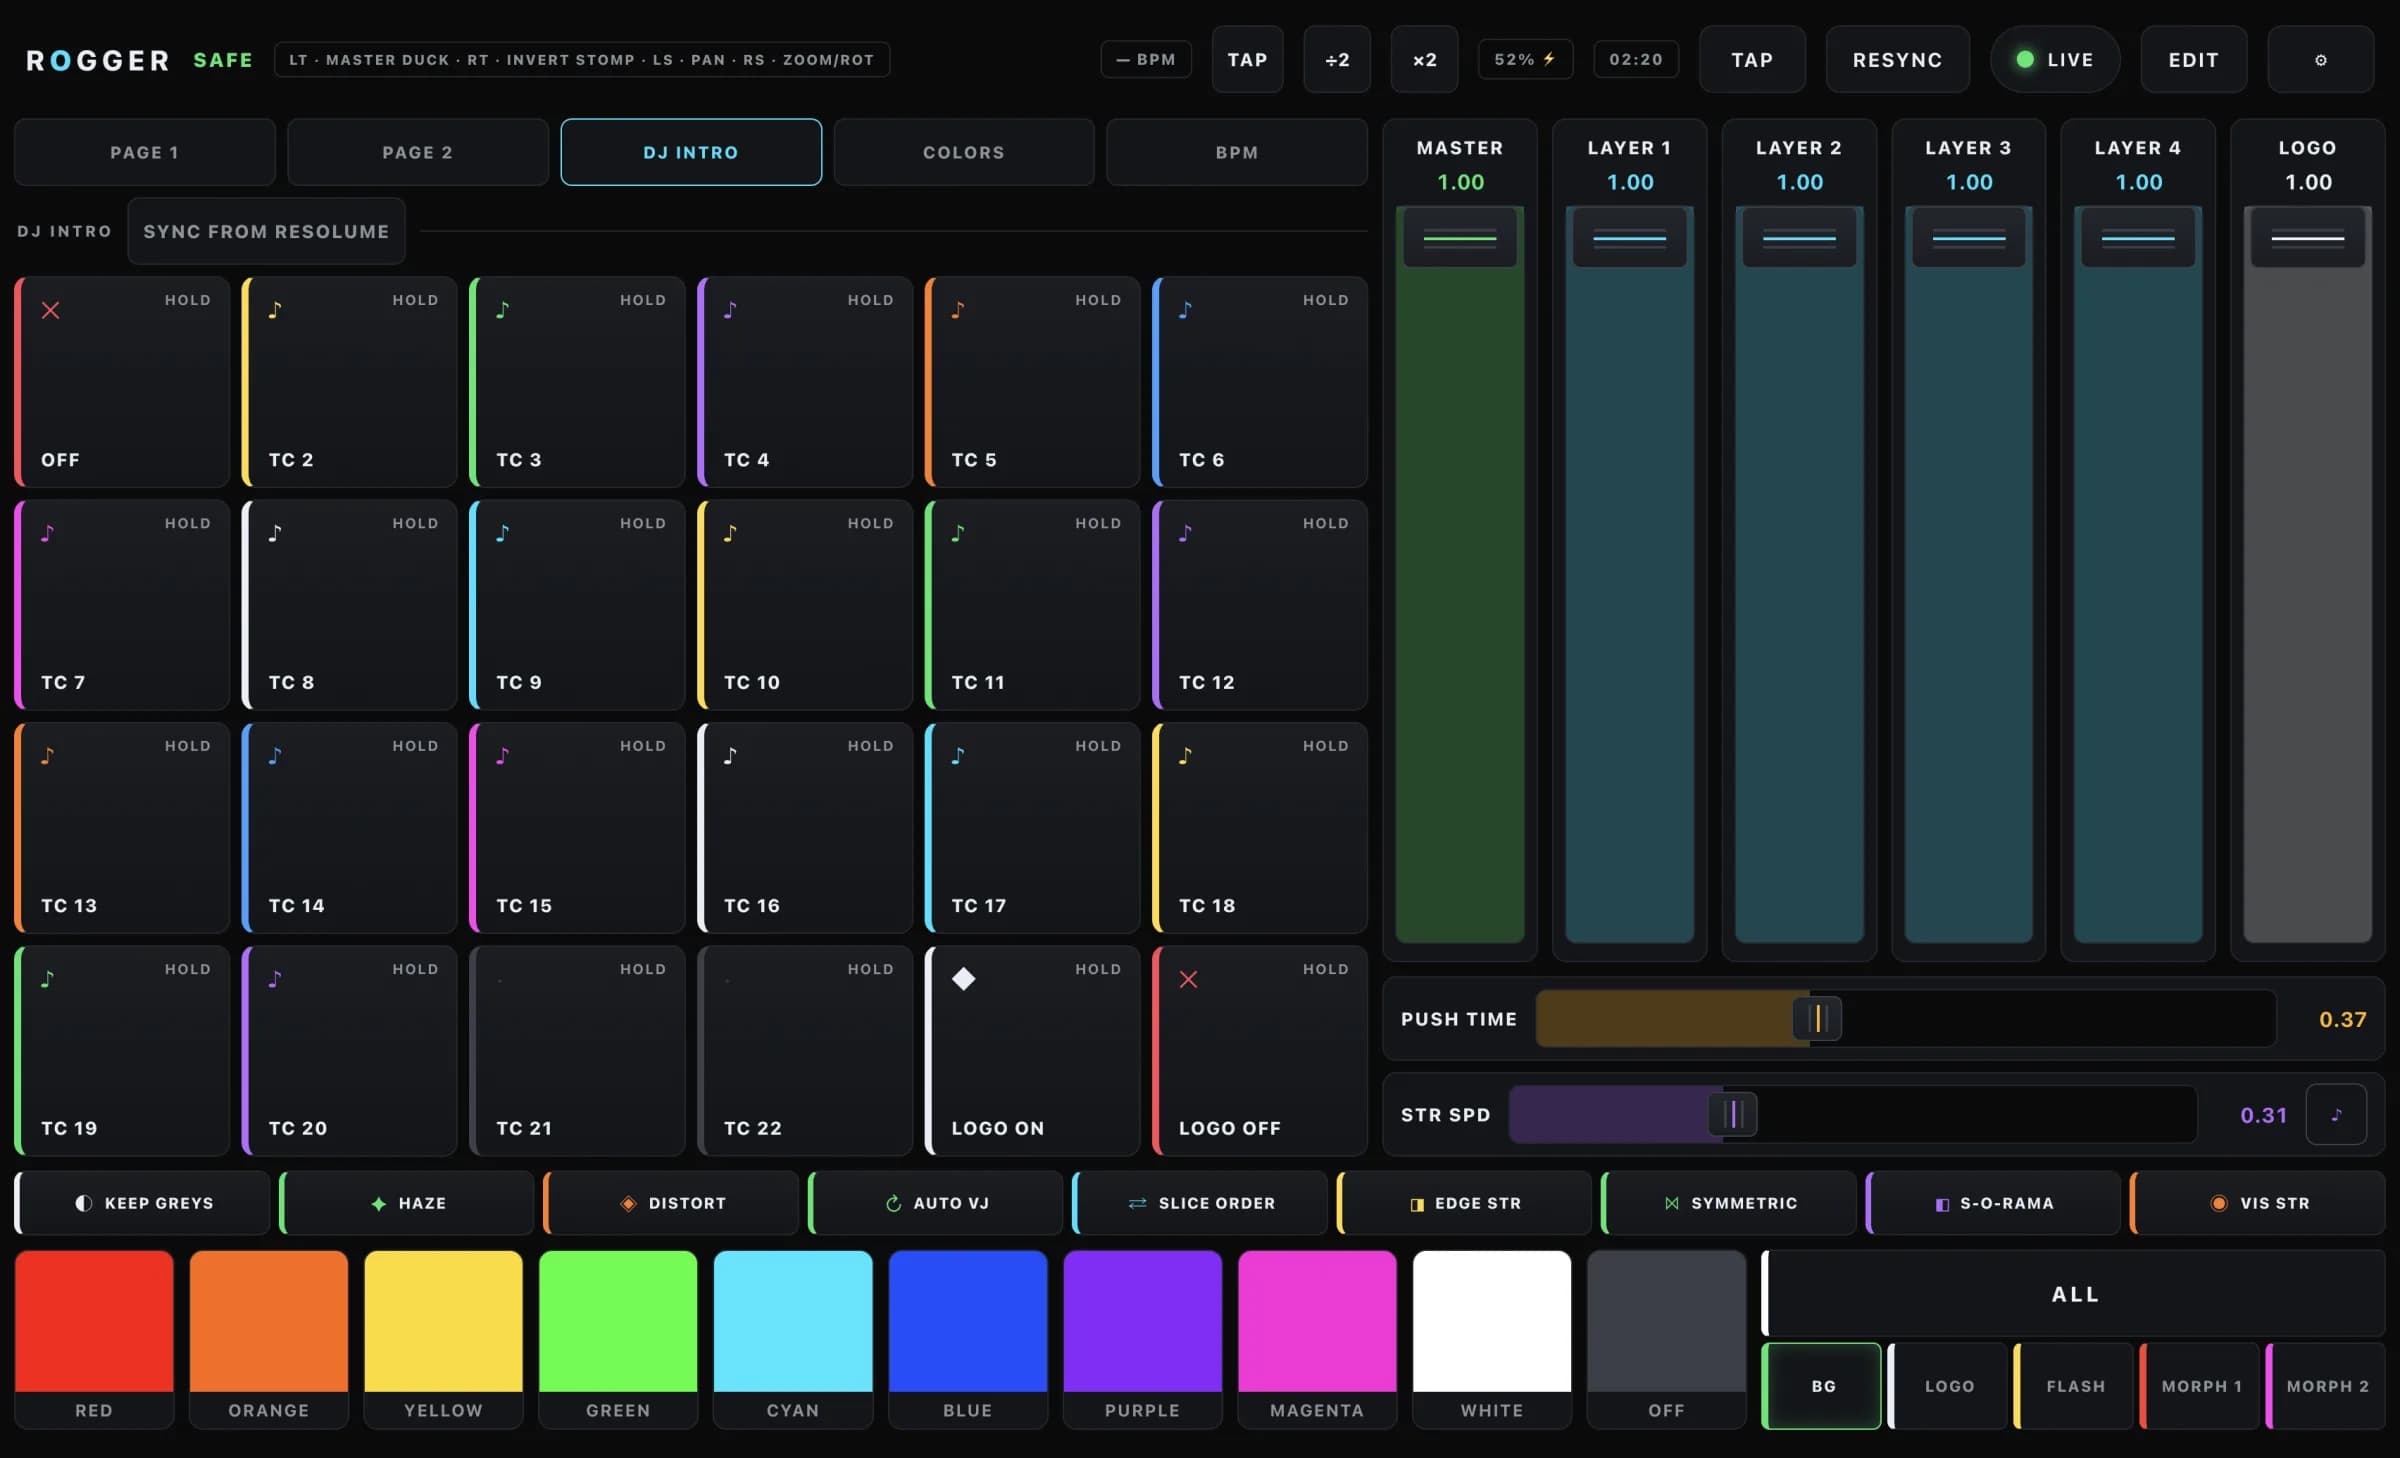
Task: Click the MASTER fader handle
Action: 1460,238
